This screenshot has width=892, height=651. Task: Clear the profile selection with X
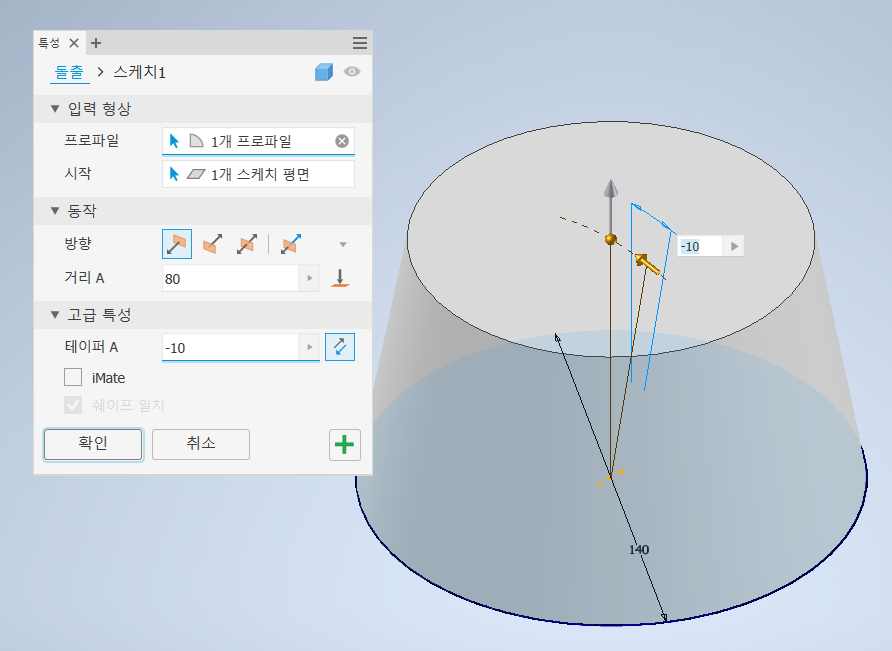342,141
